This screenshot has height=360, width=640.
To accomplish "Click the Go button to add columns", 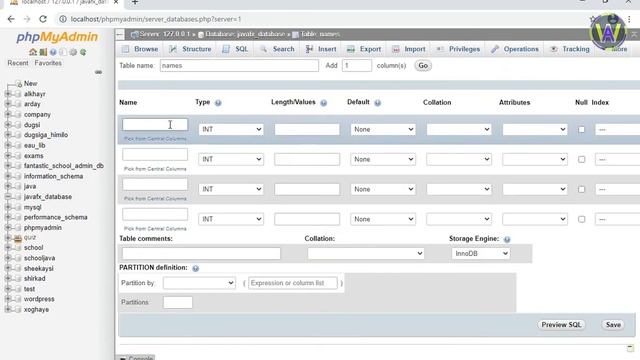I will pyautogui.click(x=423, y=66).
